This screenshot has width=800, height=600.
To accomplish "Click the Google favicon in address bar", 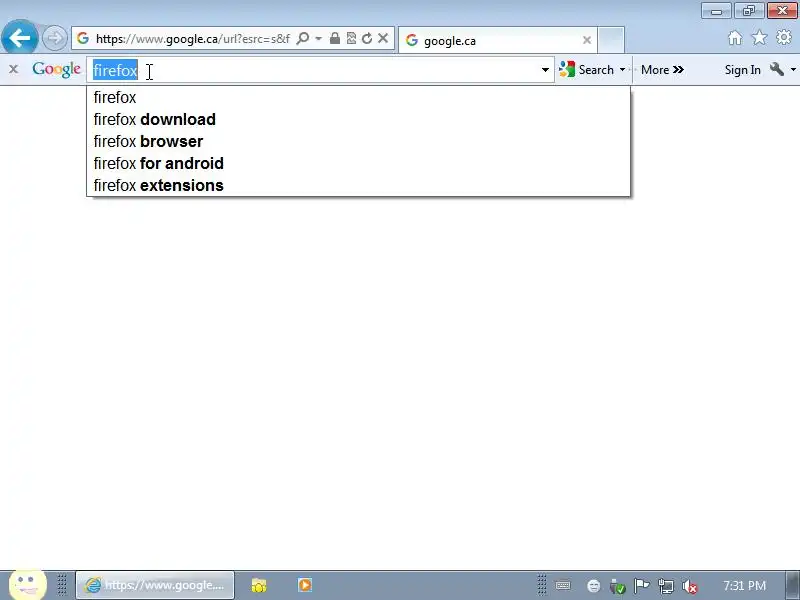I will coord(83,38).
